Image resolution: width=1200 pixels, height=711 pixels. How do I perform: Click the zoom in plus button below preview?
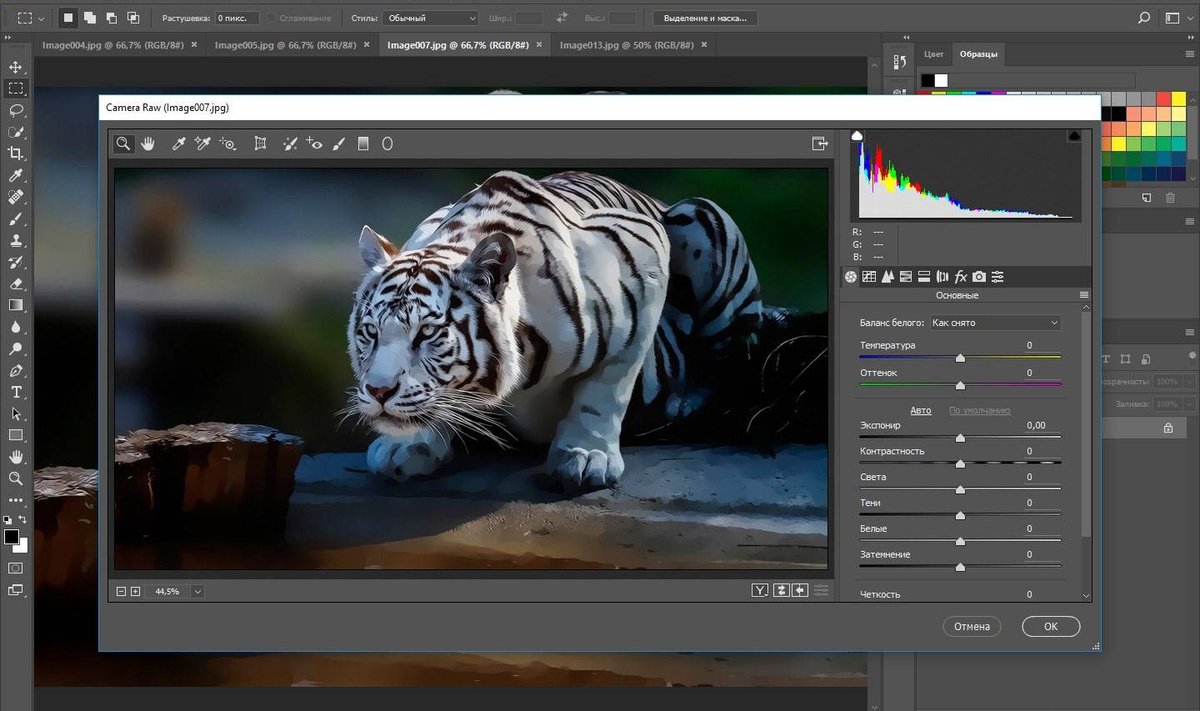[135, 592]
